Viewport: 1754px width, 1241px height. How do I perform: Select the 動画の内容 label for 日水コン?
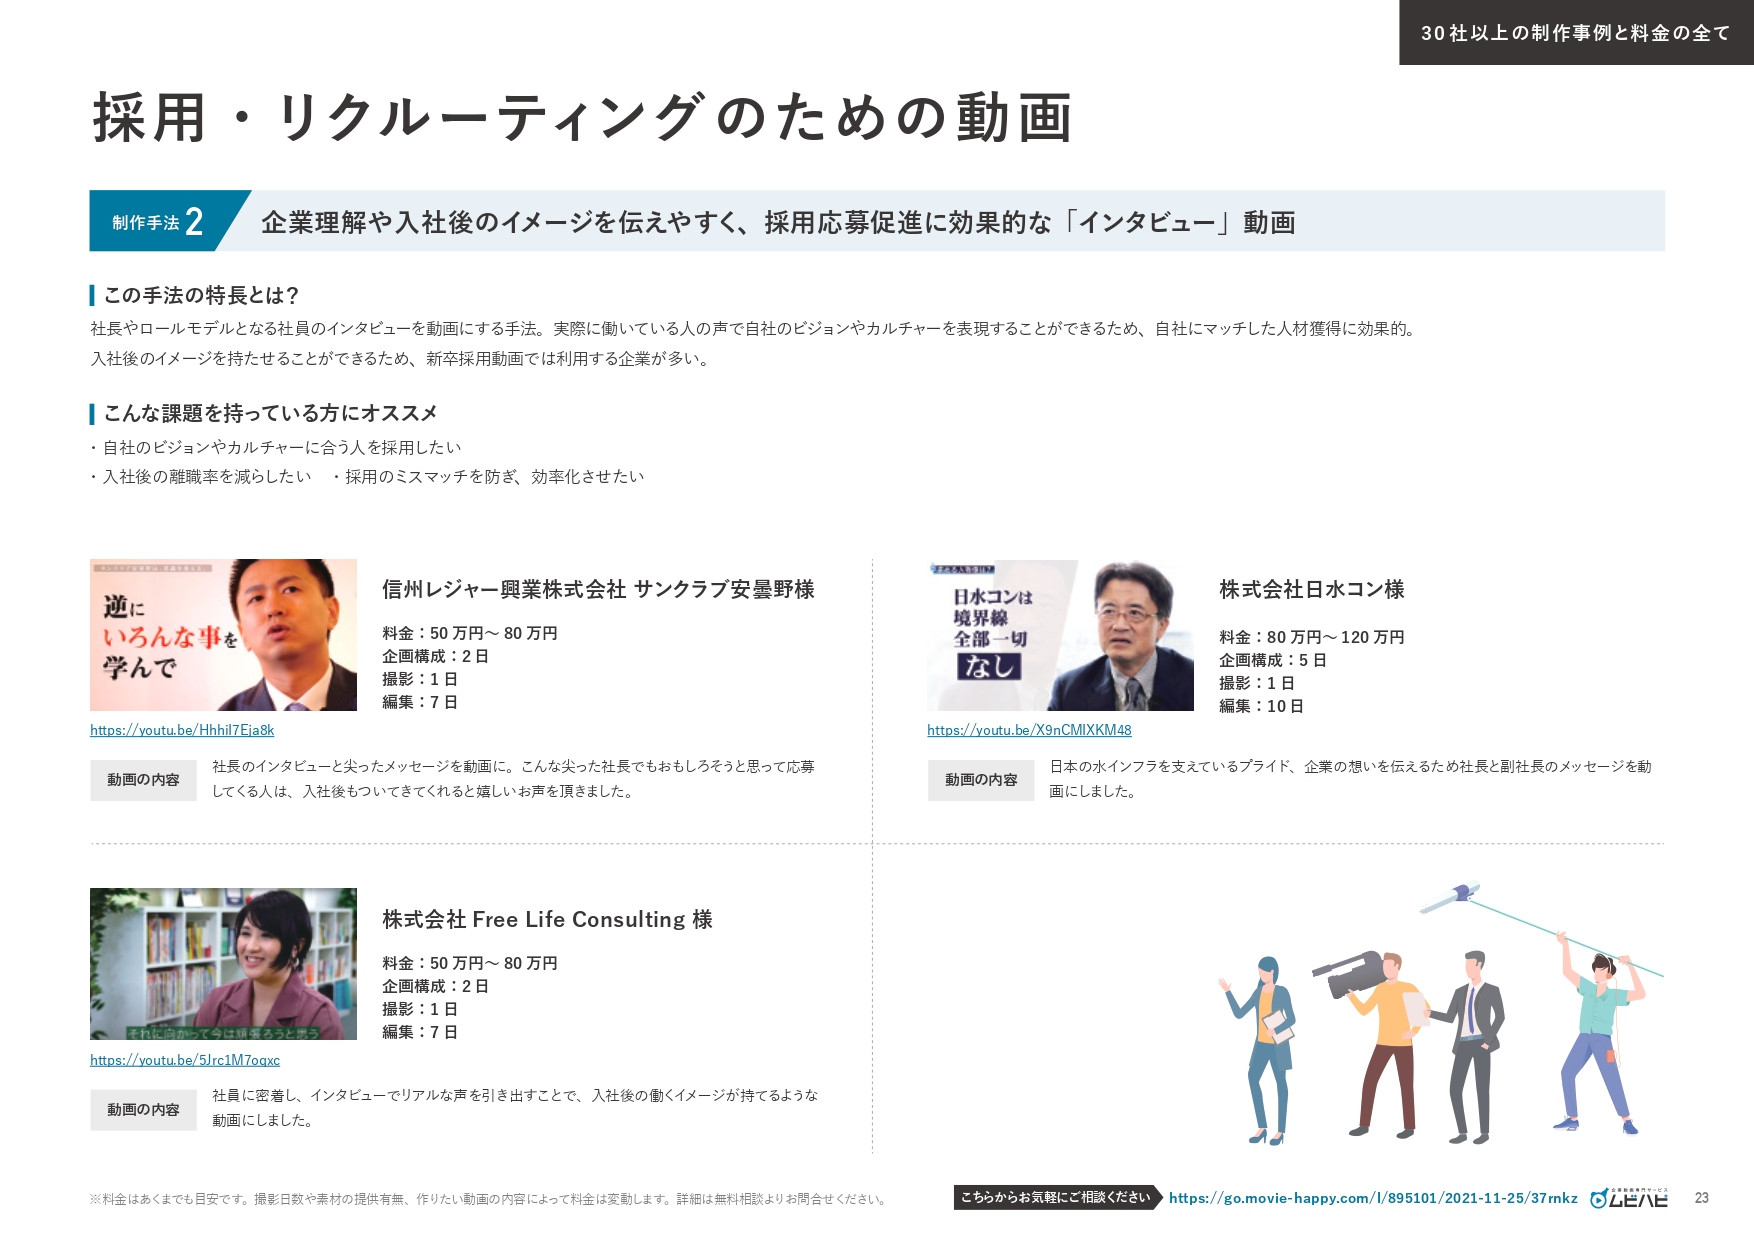981,781
